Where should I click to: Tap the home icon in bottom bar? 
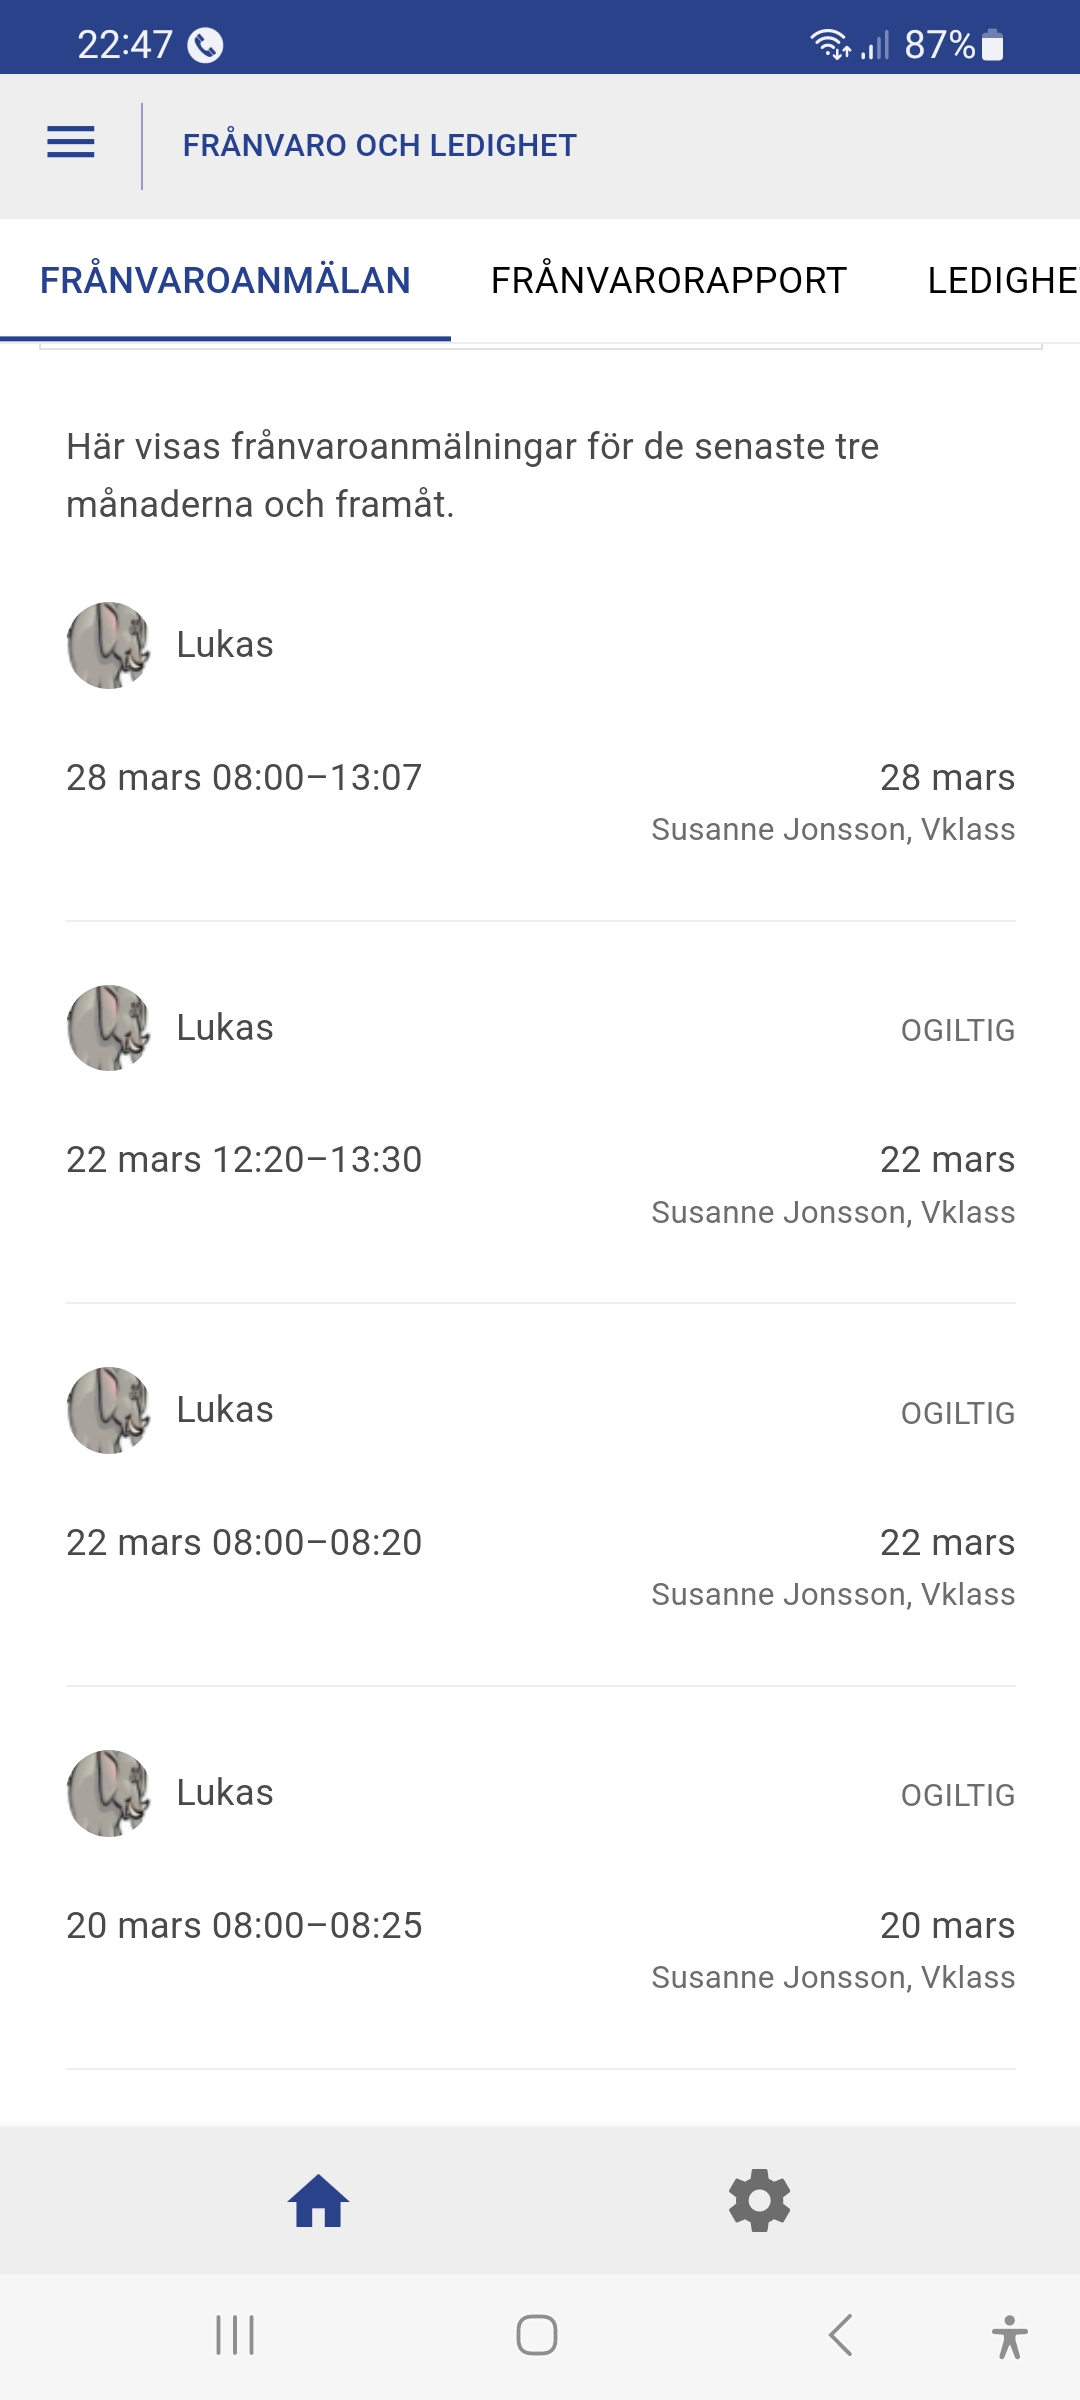tap(318, 2201)
